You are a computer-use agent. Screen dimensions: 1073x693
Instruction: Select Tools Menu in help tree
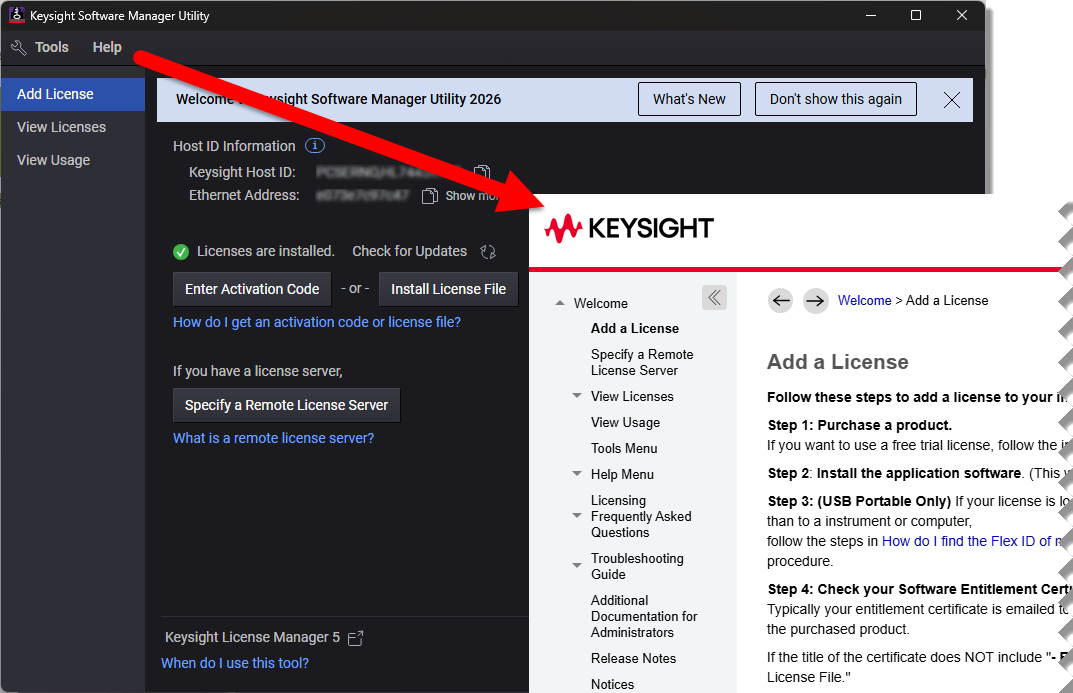pyautogui.click(x=624, y=449)
